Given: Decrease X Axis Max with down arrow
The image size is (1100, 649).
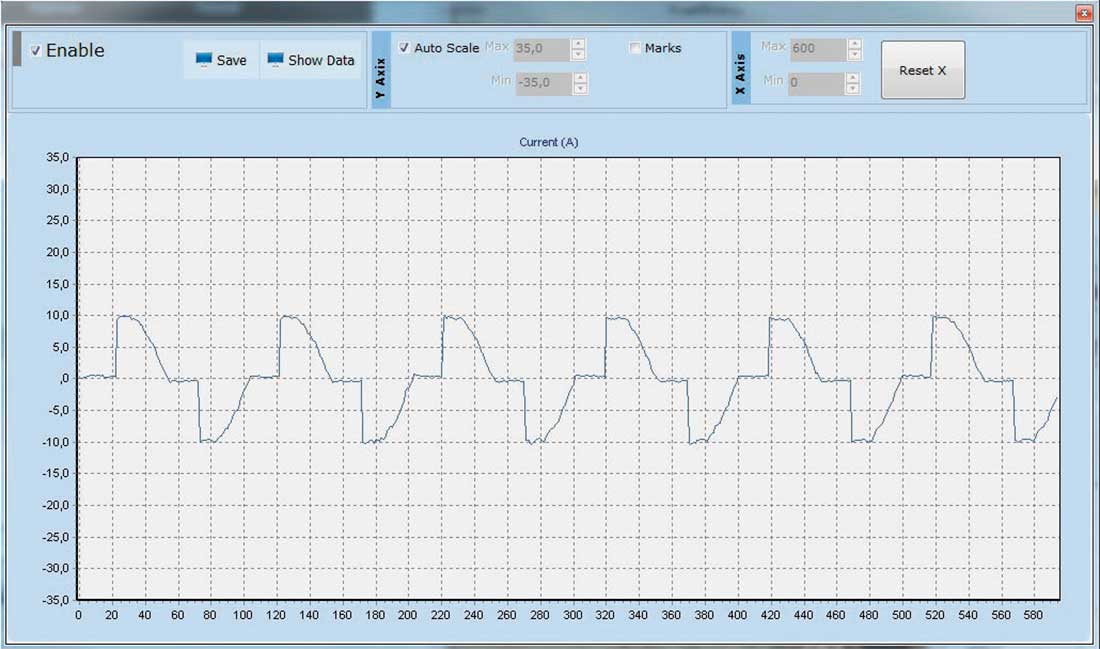Looking at the screenshot, I should click(x=854, y=55).
